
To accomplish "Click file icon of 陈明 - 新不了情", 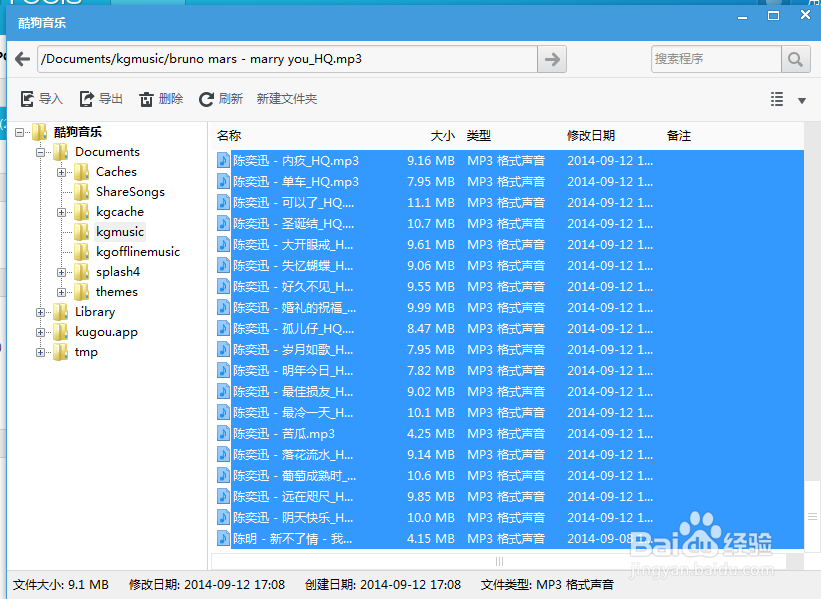I will coord(224,538).
